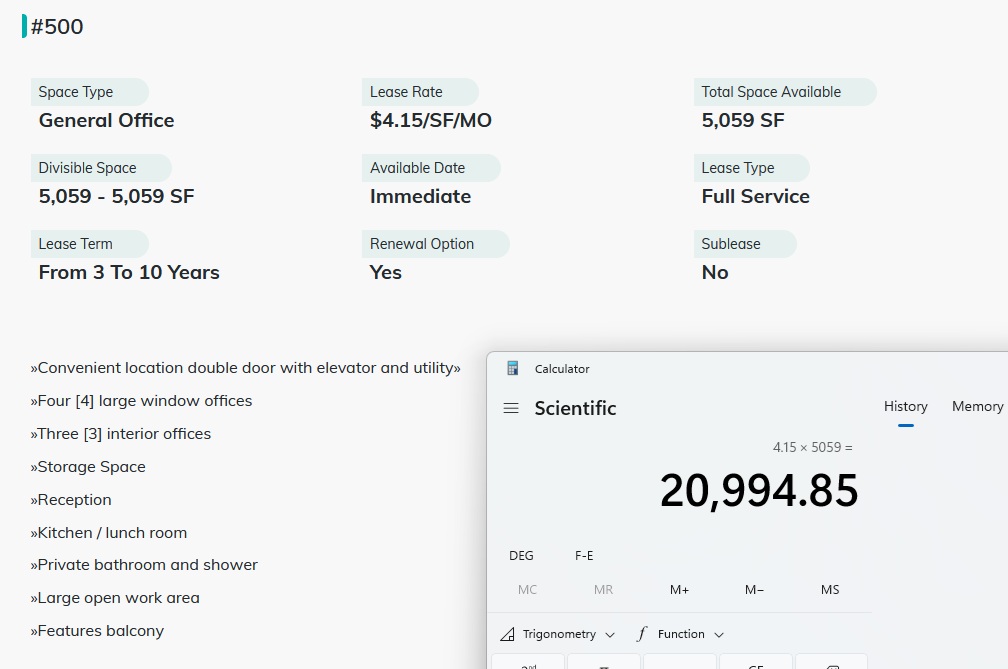Click the 'Lease Type' label

pyautogui.click(x=737, y=168)
